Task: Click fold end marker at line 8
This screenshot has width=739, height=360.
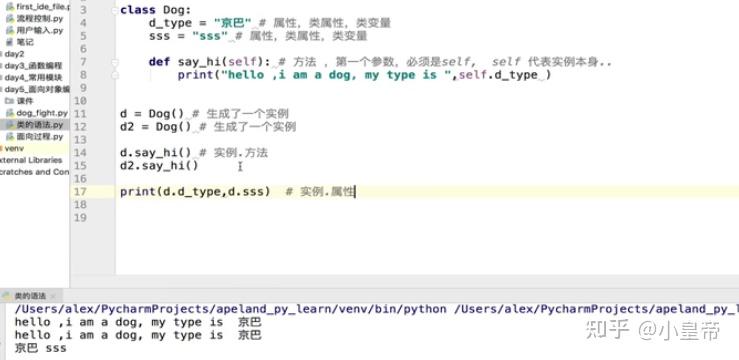Action: click(x=115, y=75)
